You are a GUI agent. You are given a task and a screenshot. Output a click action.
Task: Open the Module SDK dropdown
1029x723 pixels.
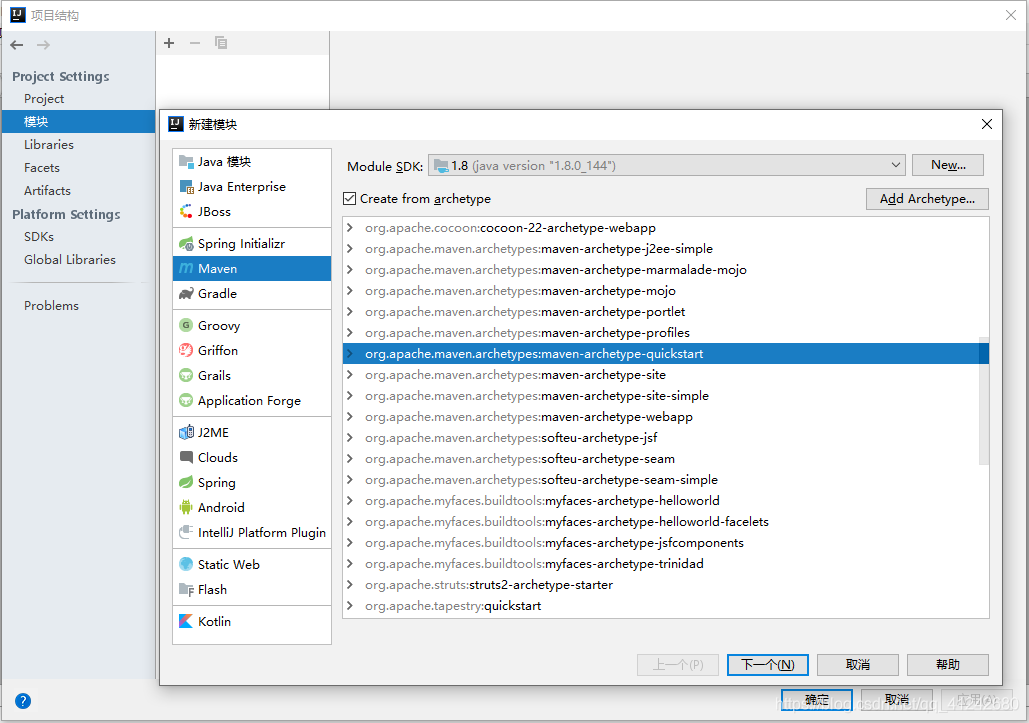667,165
